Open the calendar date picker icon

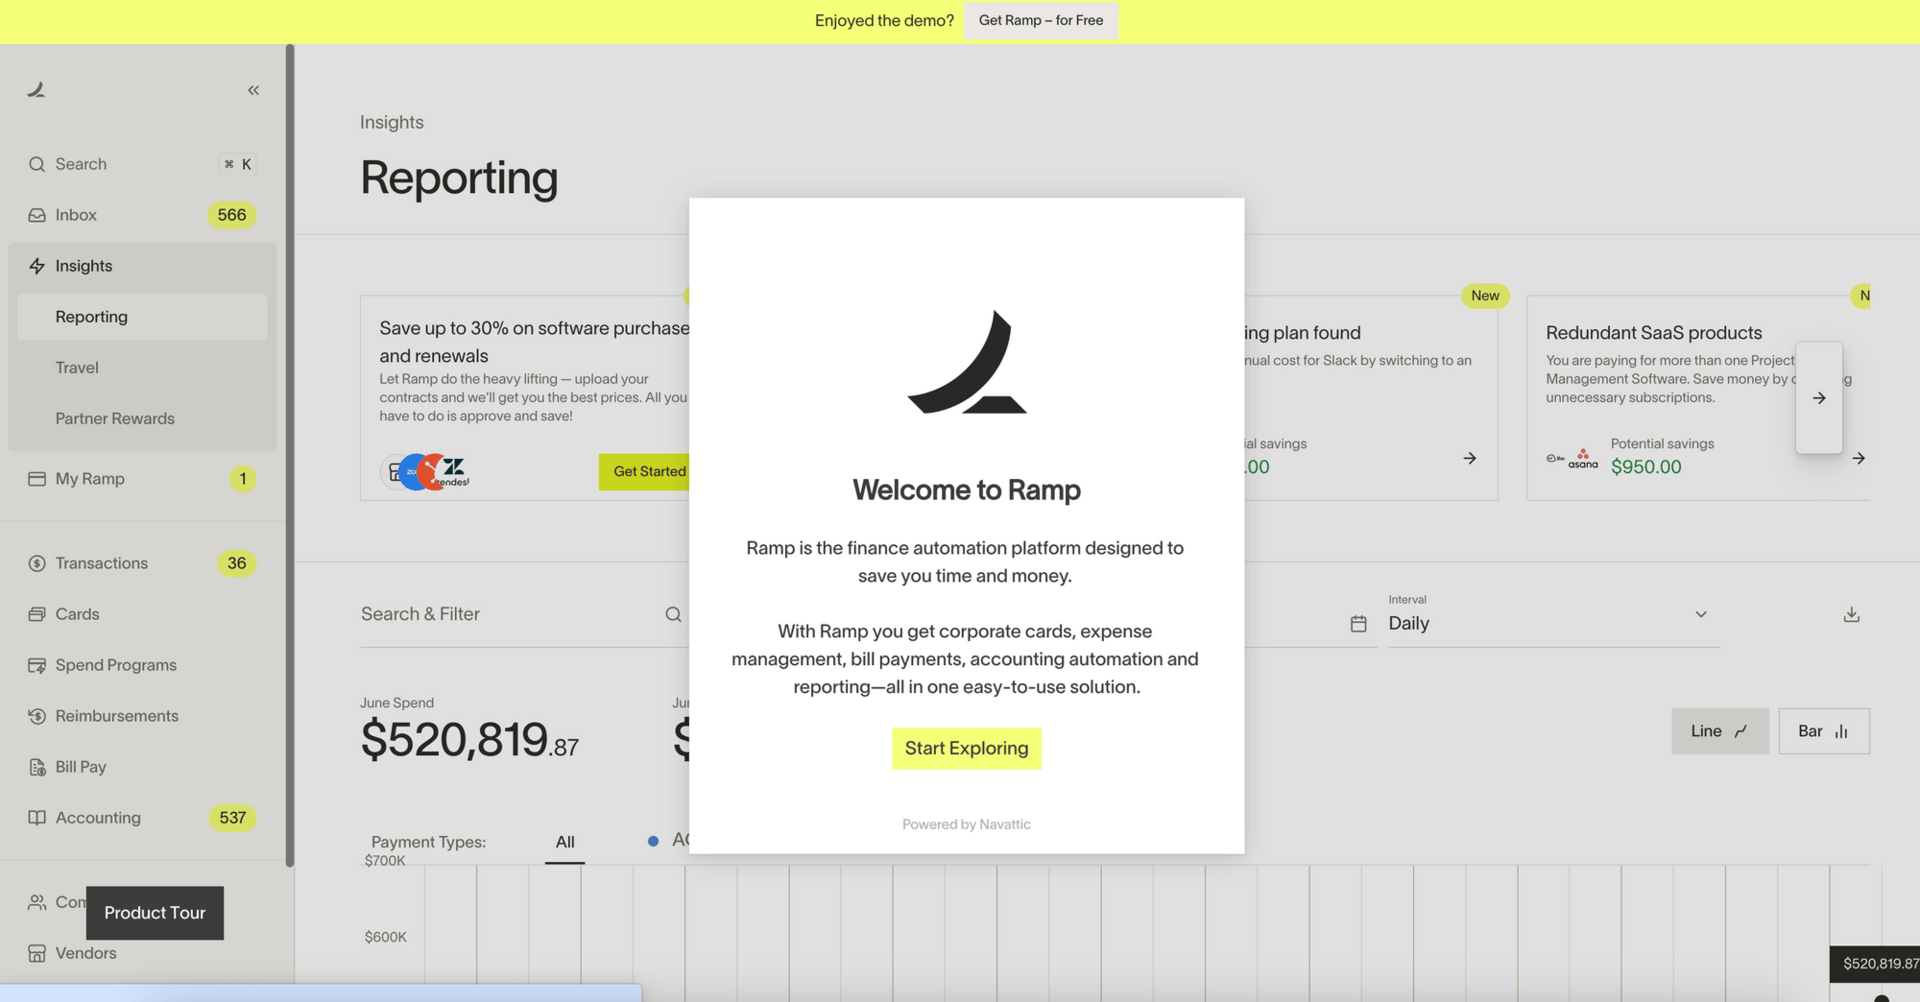point(1358,624)
